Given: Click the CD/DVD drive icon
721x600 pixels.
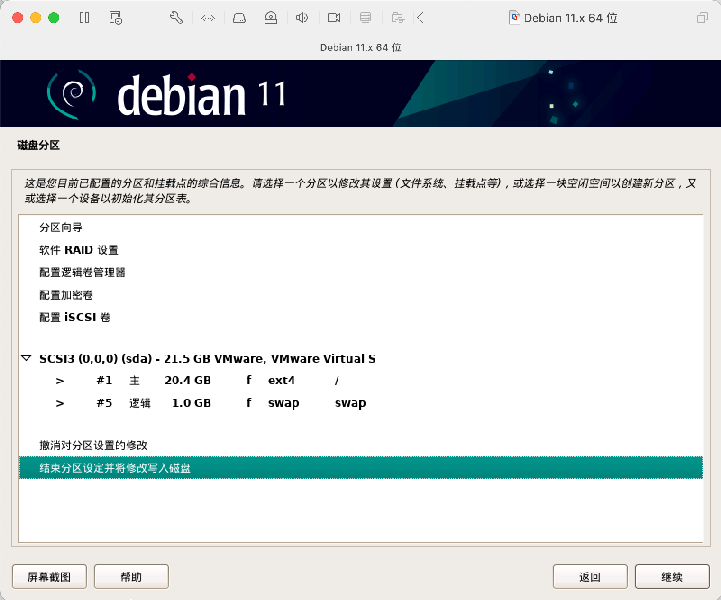Looking at the screenshot, I should click(271, 18).
